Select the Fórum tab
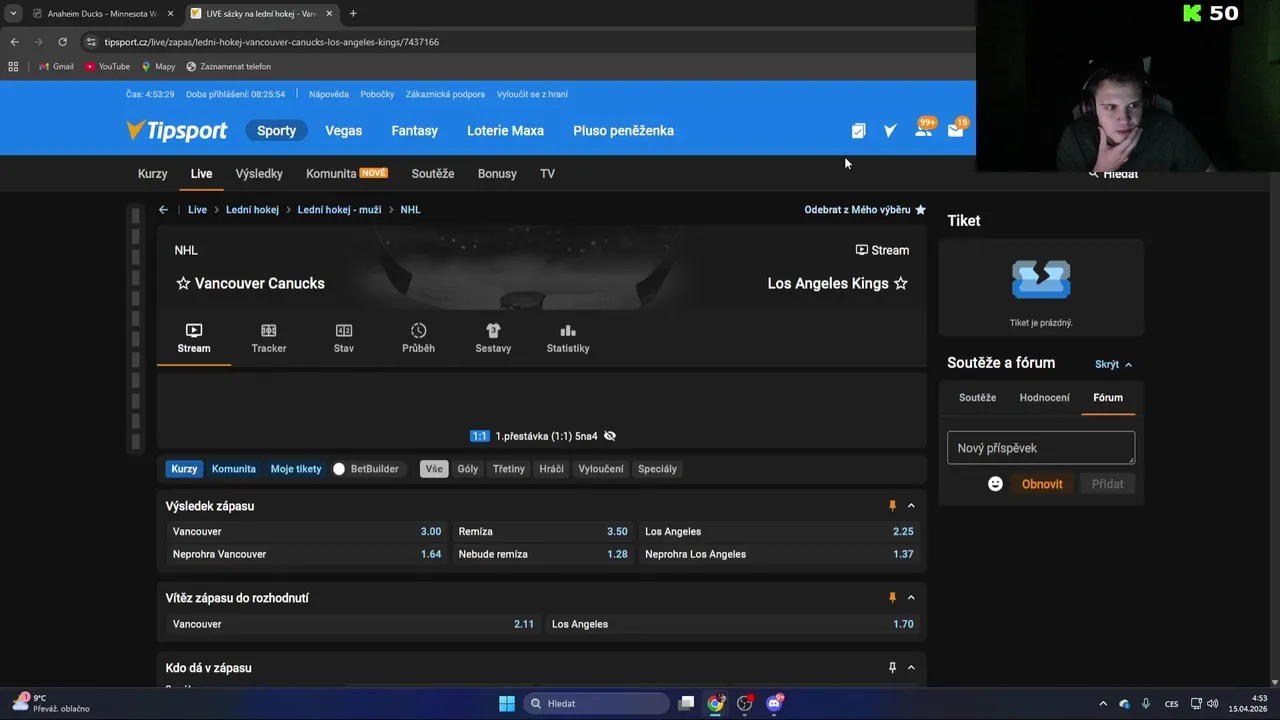Image resolution: width=1280 pixels, height=720 pixels. coord(1108,398)
